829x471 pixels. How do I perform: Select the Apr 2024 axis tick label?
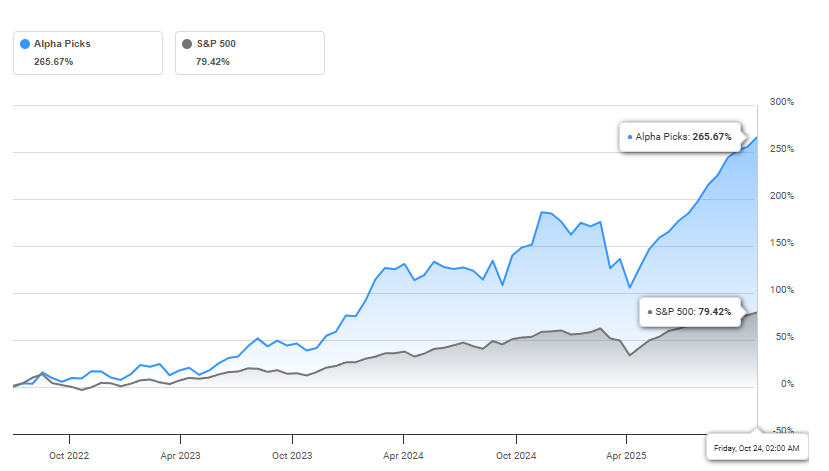[x=403, y=455]
